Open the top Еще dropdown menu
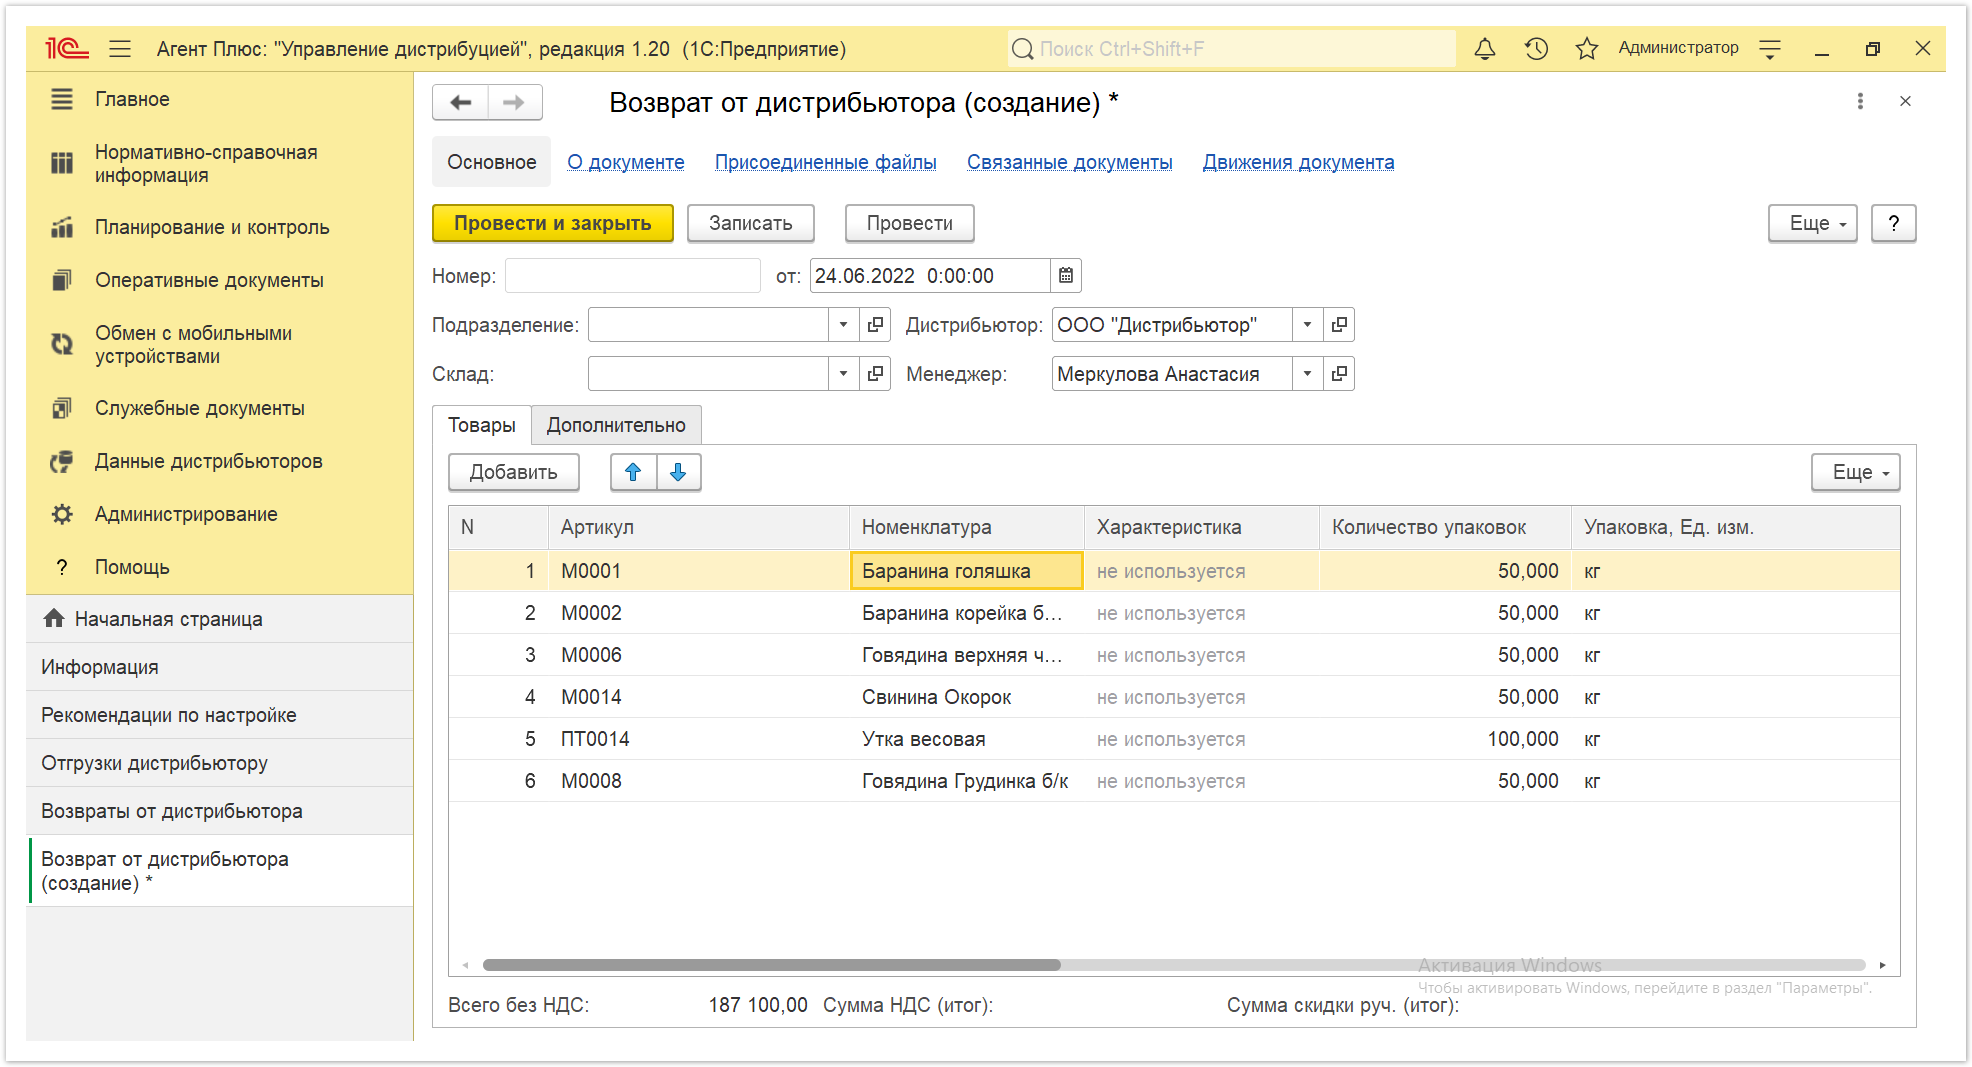Screen dimensions: 1972x1067 [1812, 223]
